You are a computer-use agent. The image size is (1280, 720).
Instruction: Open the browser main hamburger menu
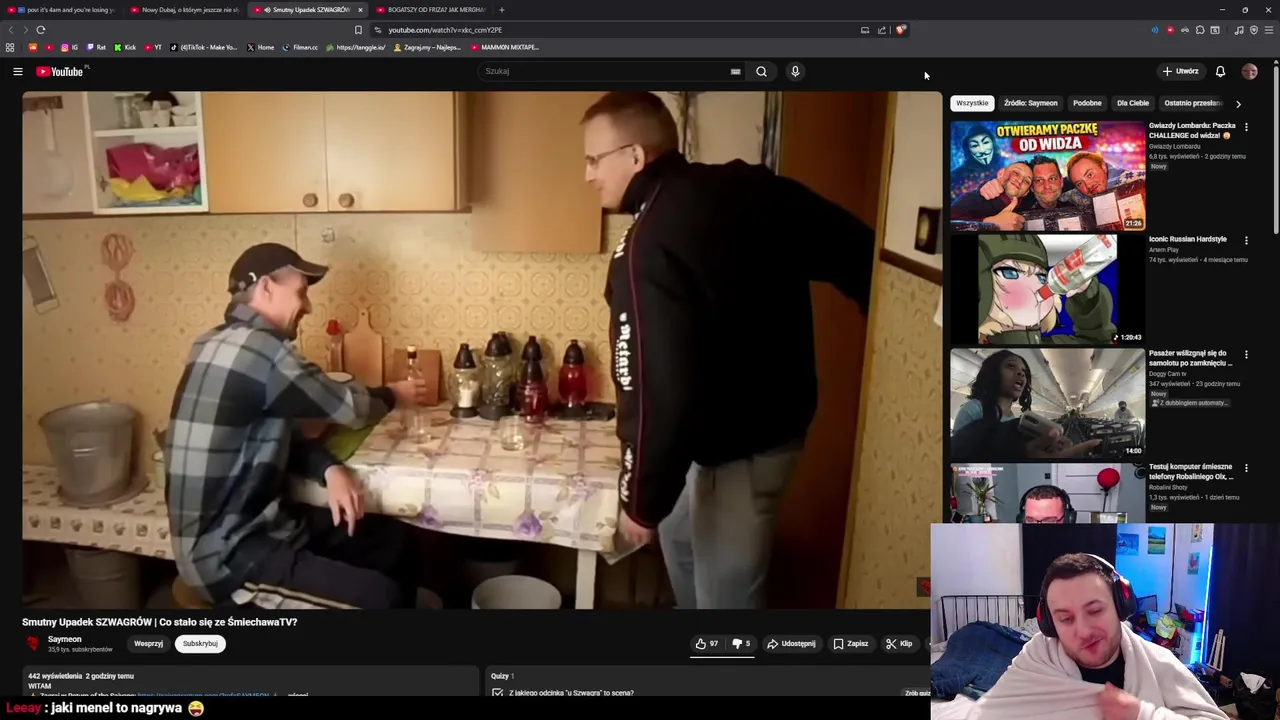click(1269, 30)
